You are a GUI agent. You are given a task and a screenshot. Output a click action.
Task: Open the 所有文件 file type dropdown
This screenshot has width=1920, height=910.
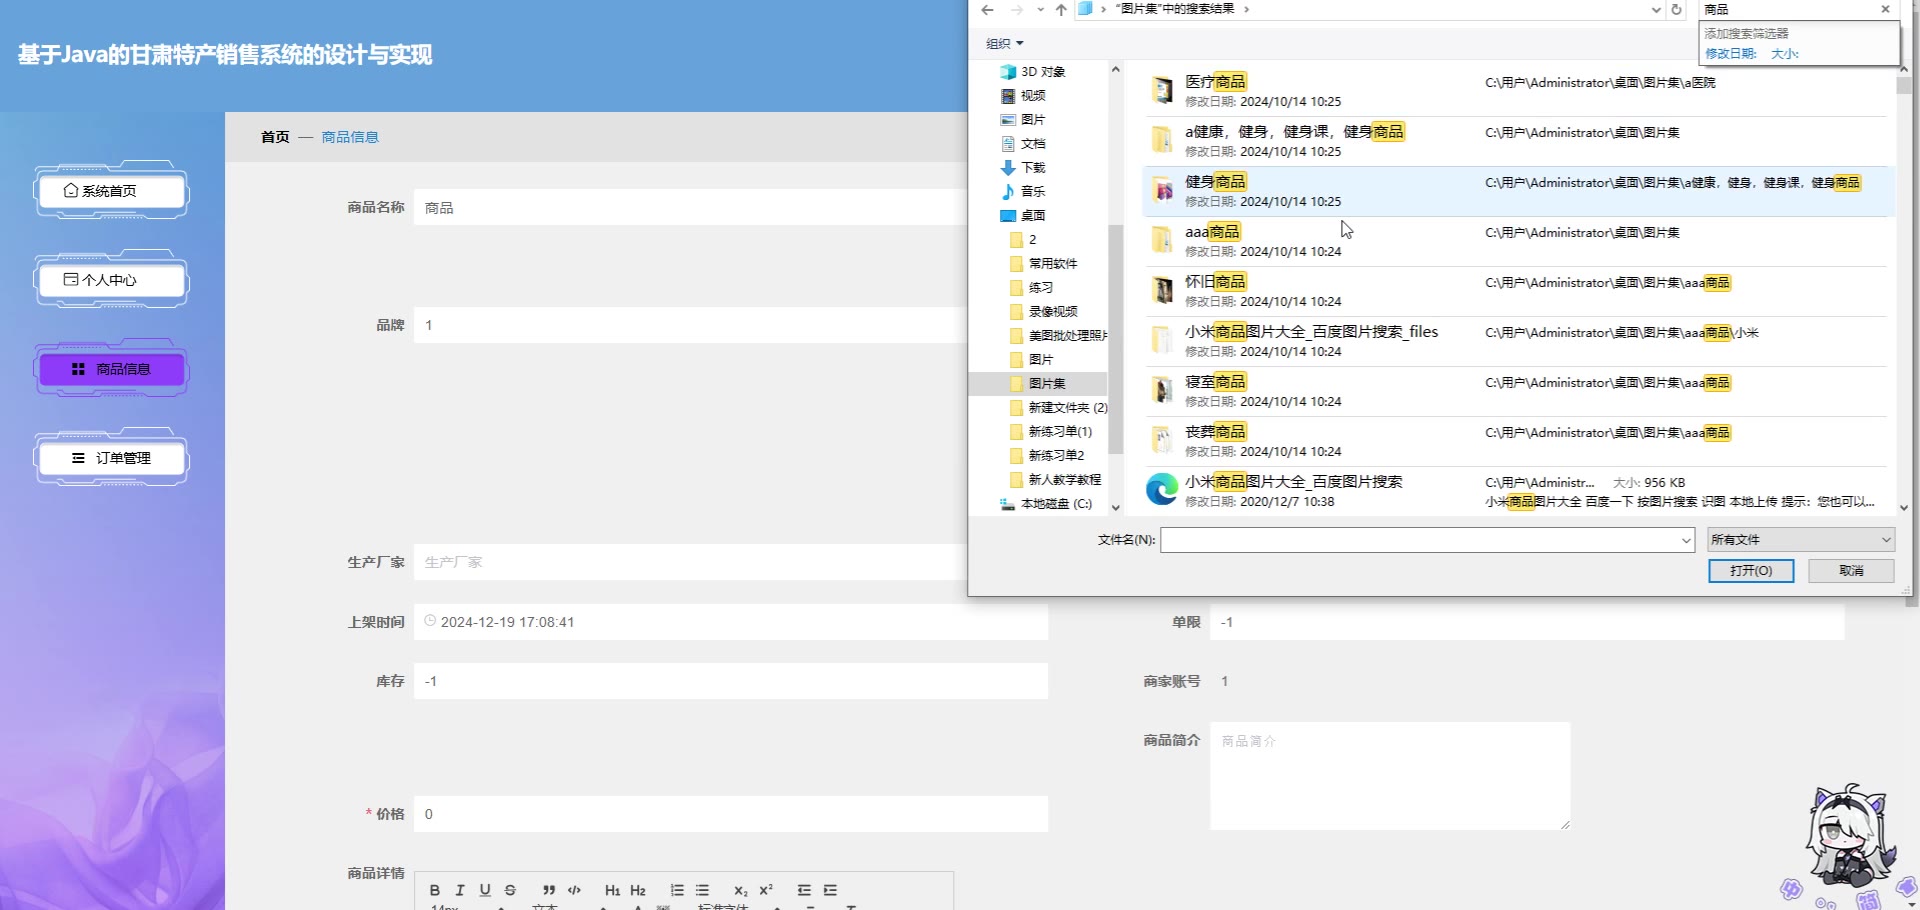tap(1800, 540)
